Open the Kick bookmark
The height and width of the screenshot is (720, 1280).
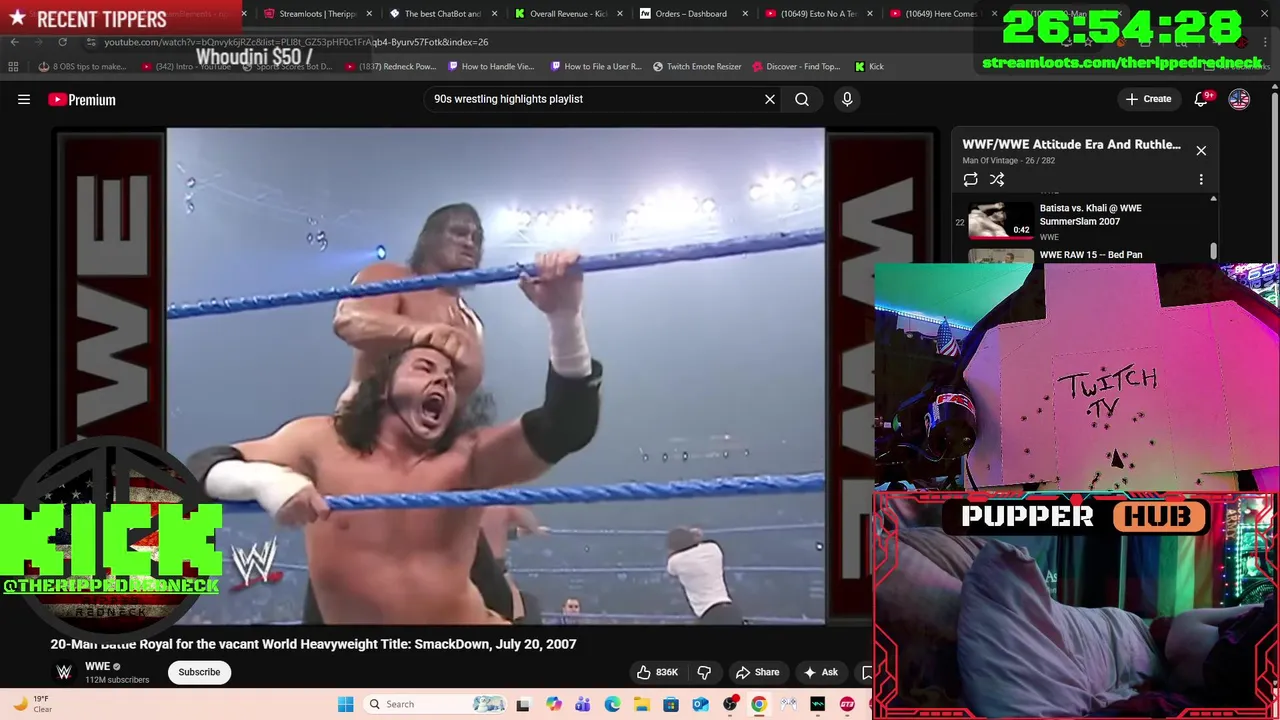pyautogui.click(x=869, y=67)
